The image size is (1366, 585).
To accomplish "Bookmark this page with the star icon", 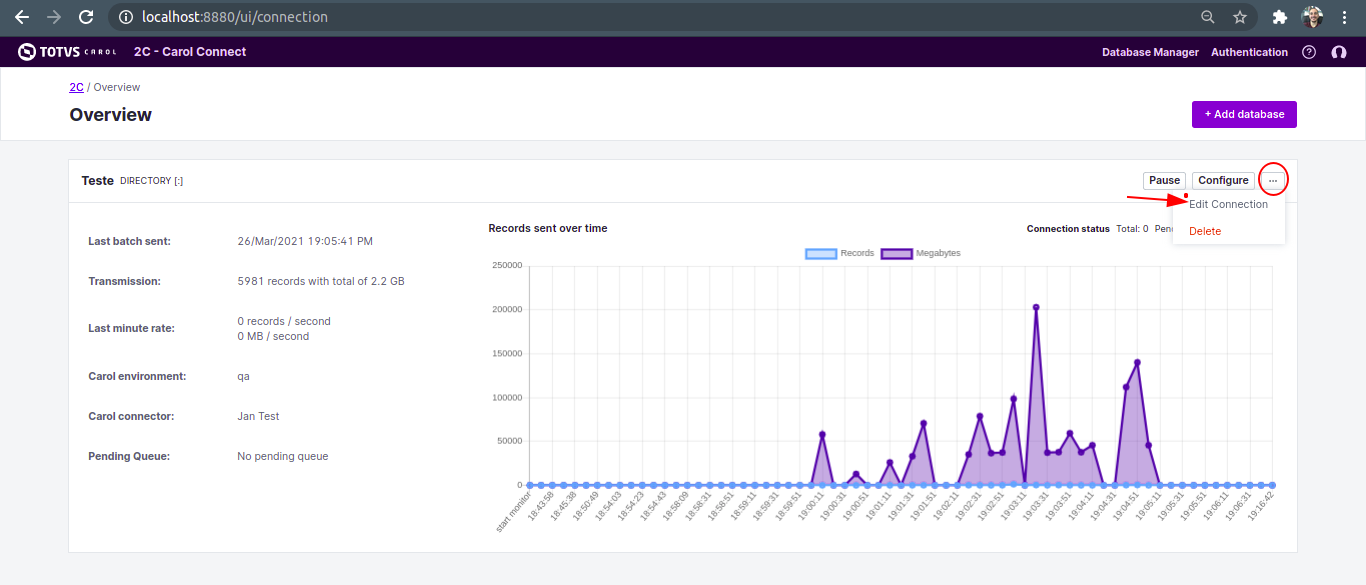I will (x=1240, y=17).
